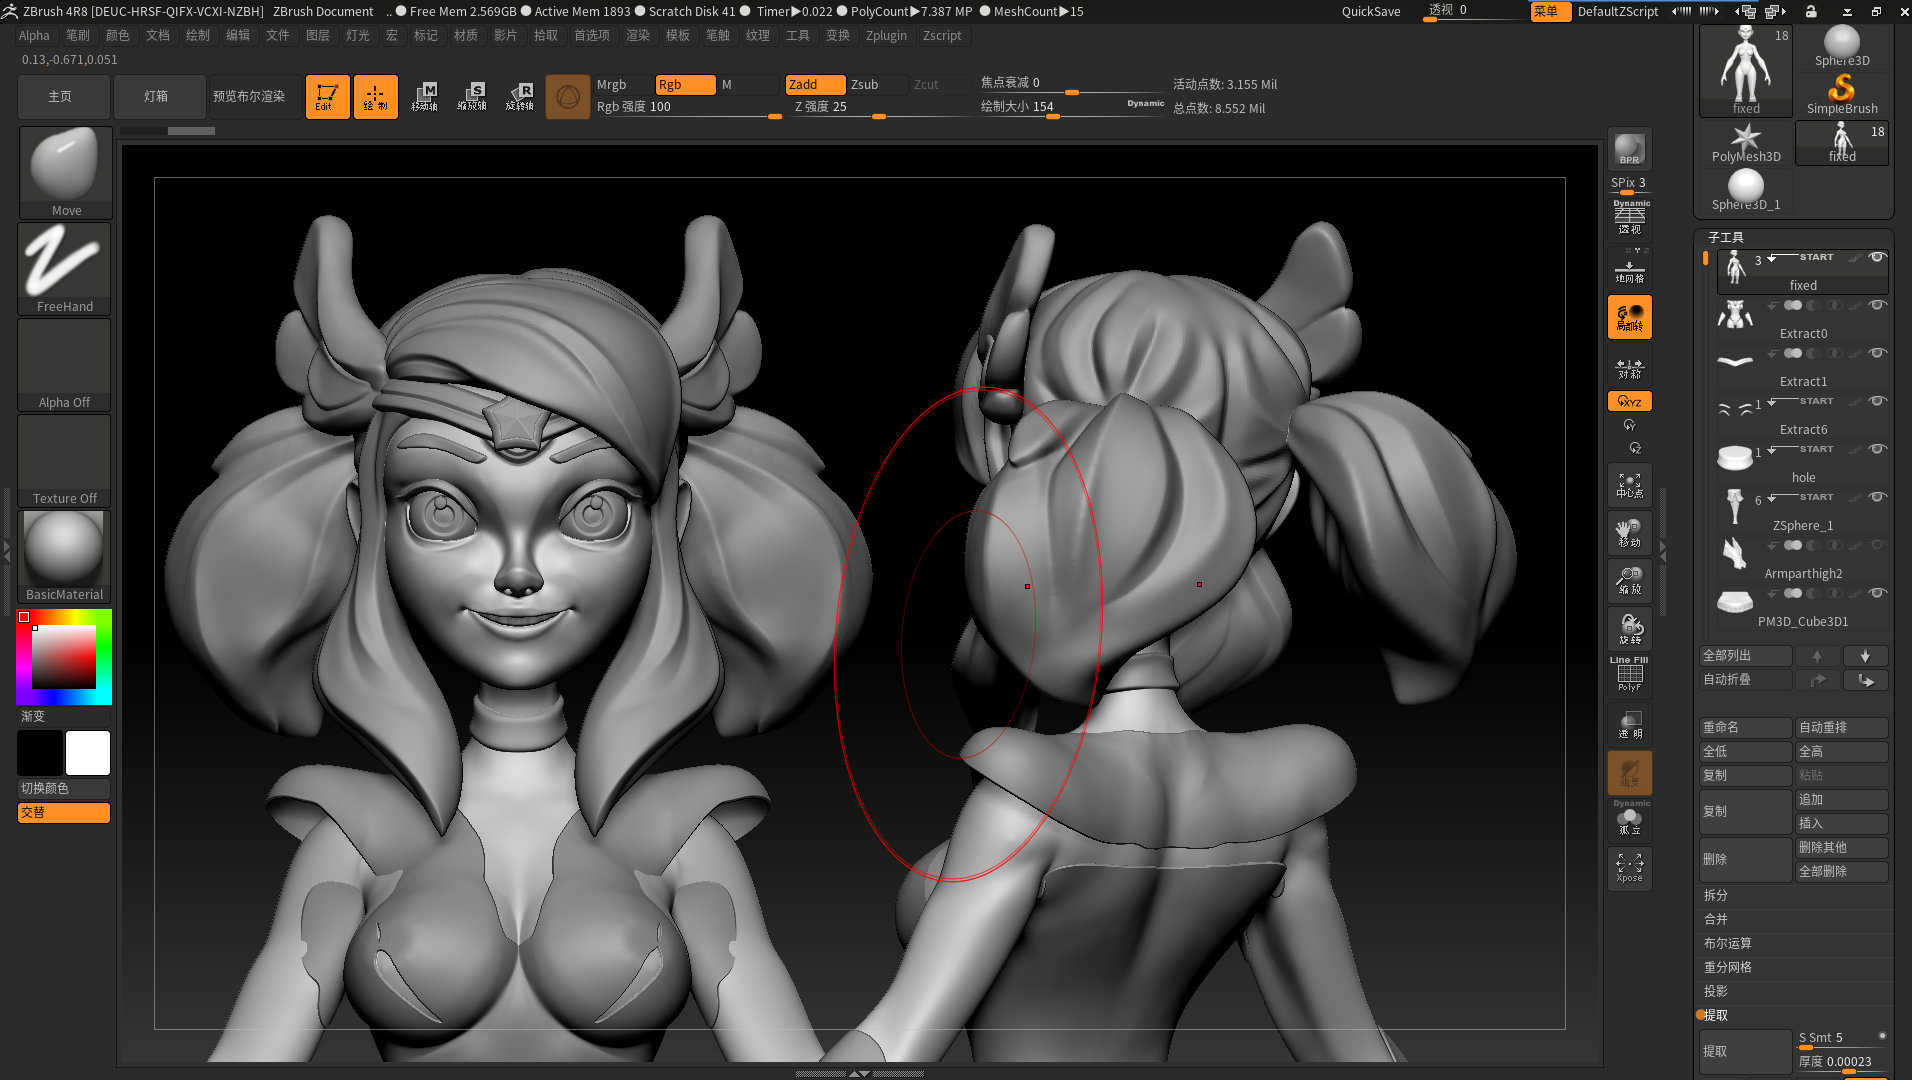The width and height of the screenshot is (1912, 1080).
Task: Toggle visibility eye of Extract1 subtool
Action: point(1877,353)
